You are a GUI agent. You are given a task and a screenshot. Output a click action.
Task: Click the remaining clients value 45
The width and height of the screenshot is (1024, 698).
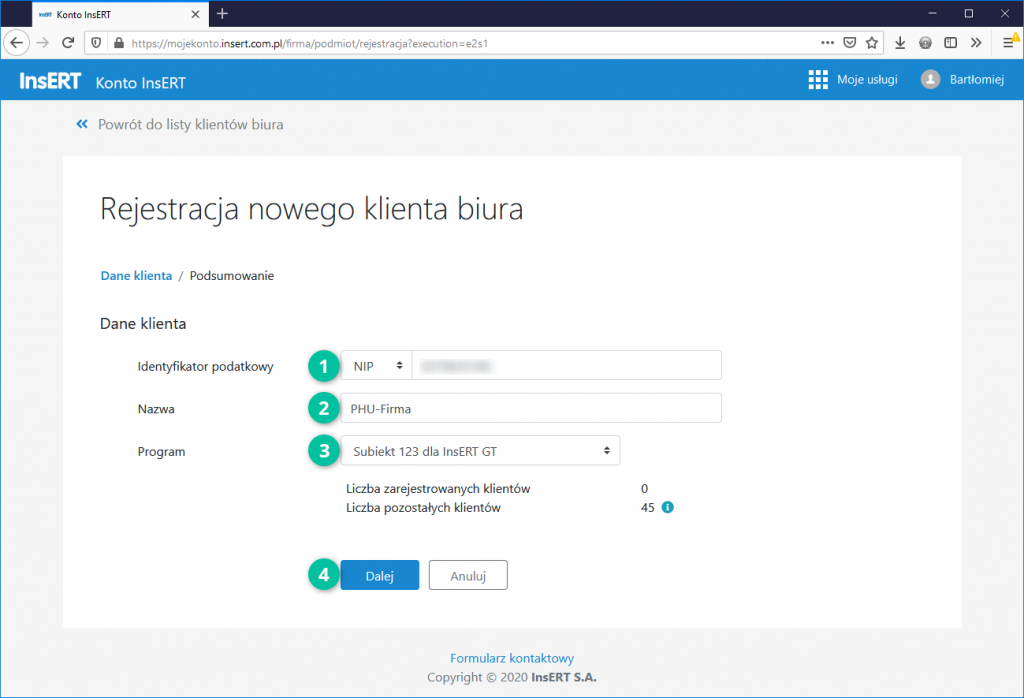tap(647, 507)
